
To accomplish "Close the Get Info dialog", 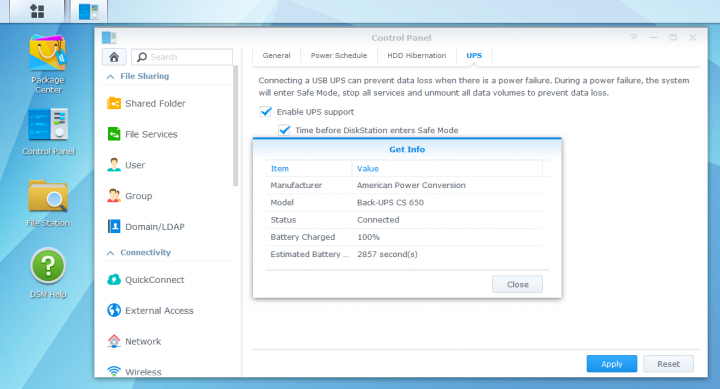I will [518, 284].
